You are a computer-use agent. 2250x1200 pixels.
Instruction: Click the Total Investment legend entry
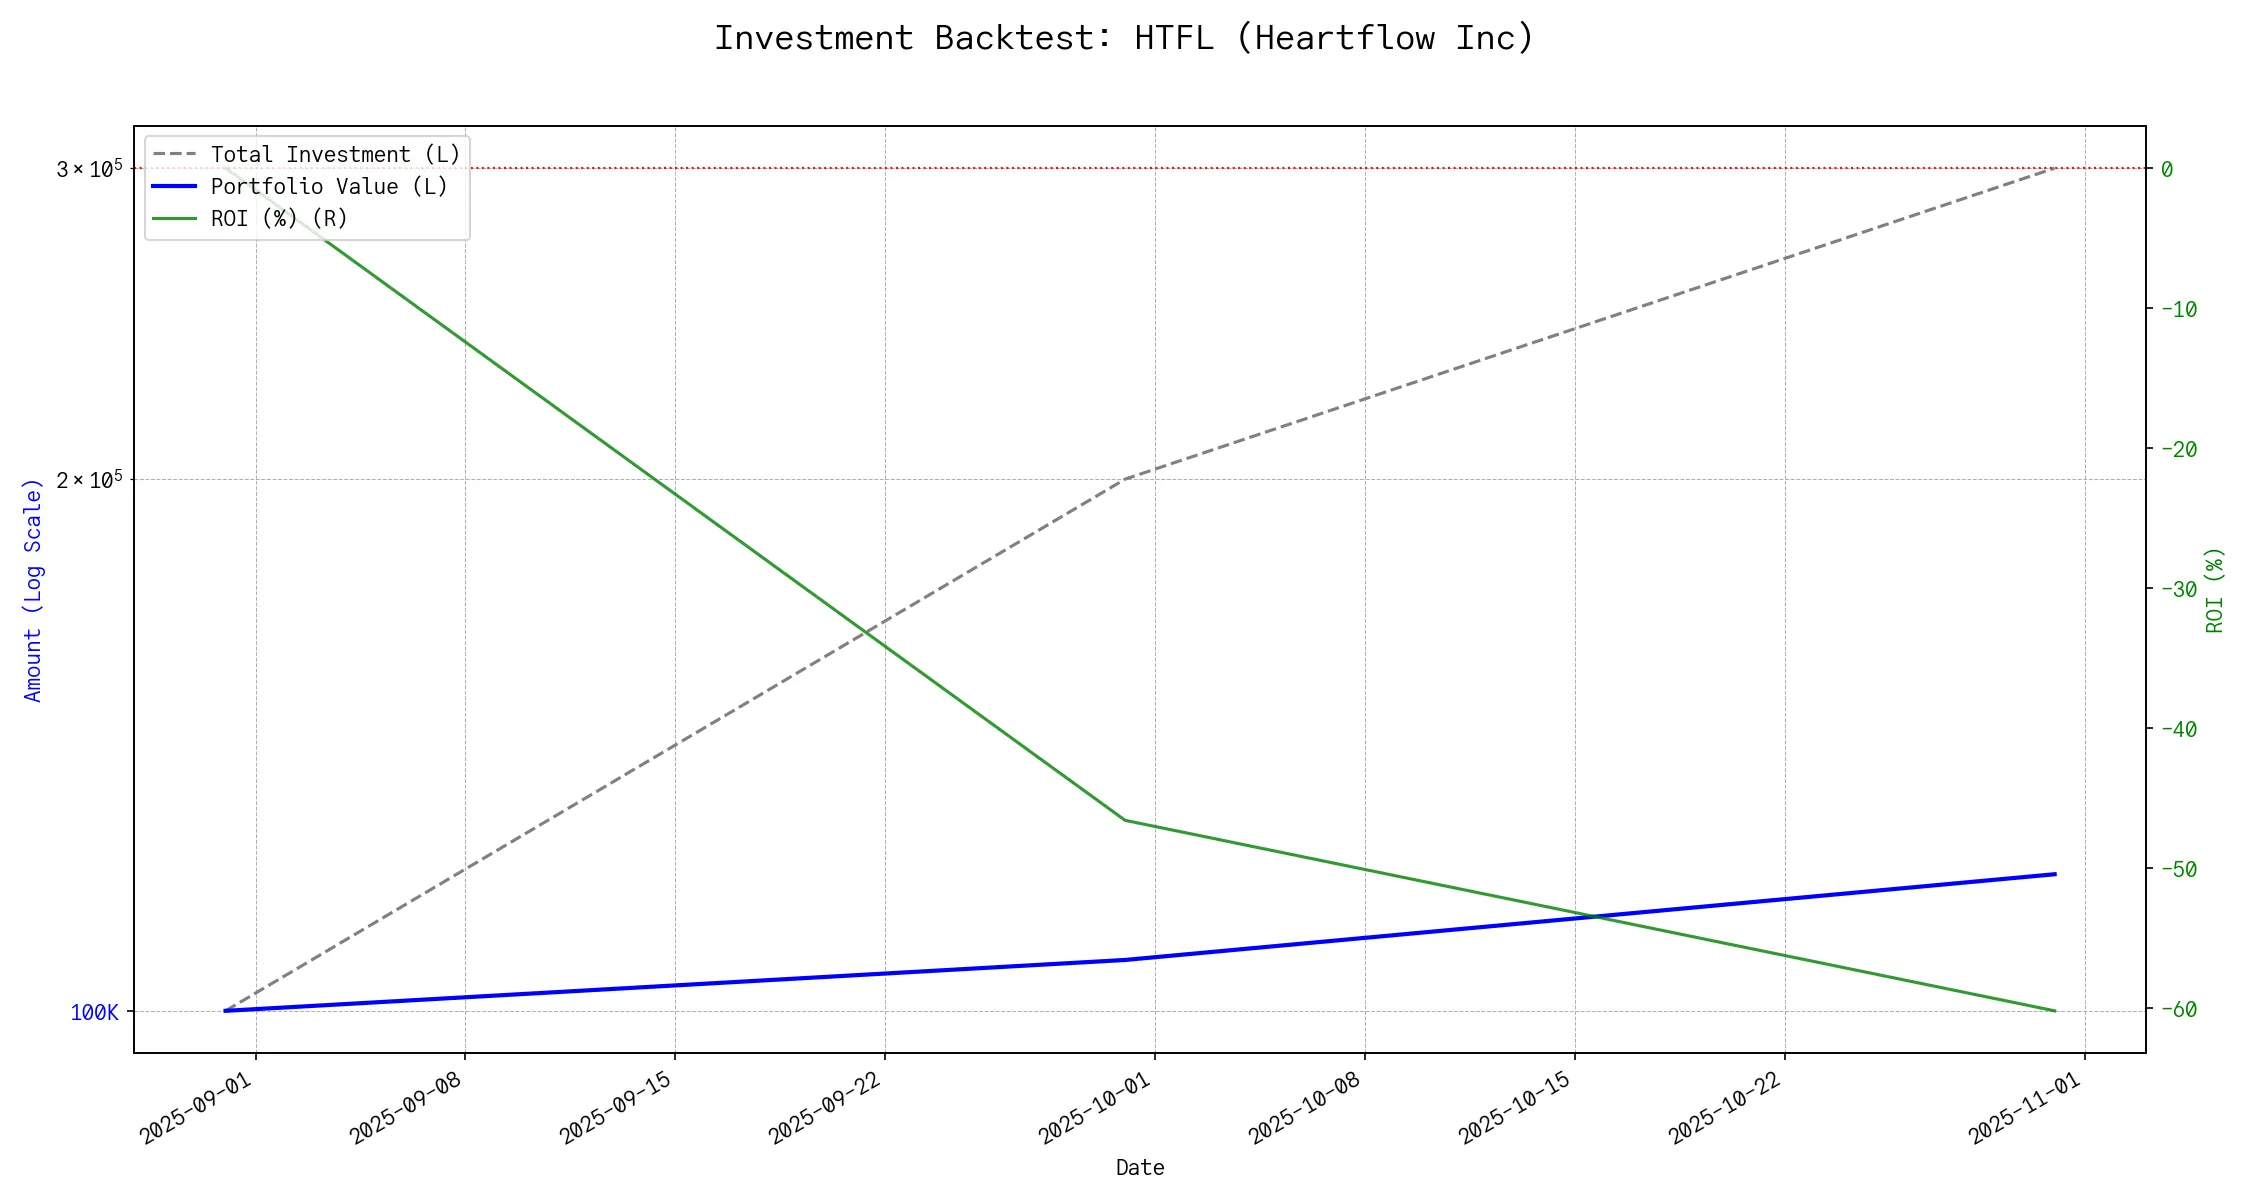coord(335,154)
